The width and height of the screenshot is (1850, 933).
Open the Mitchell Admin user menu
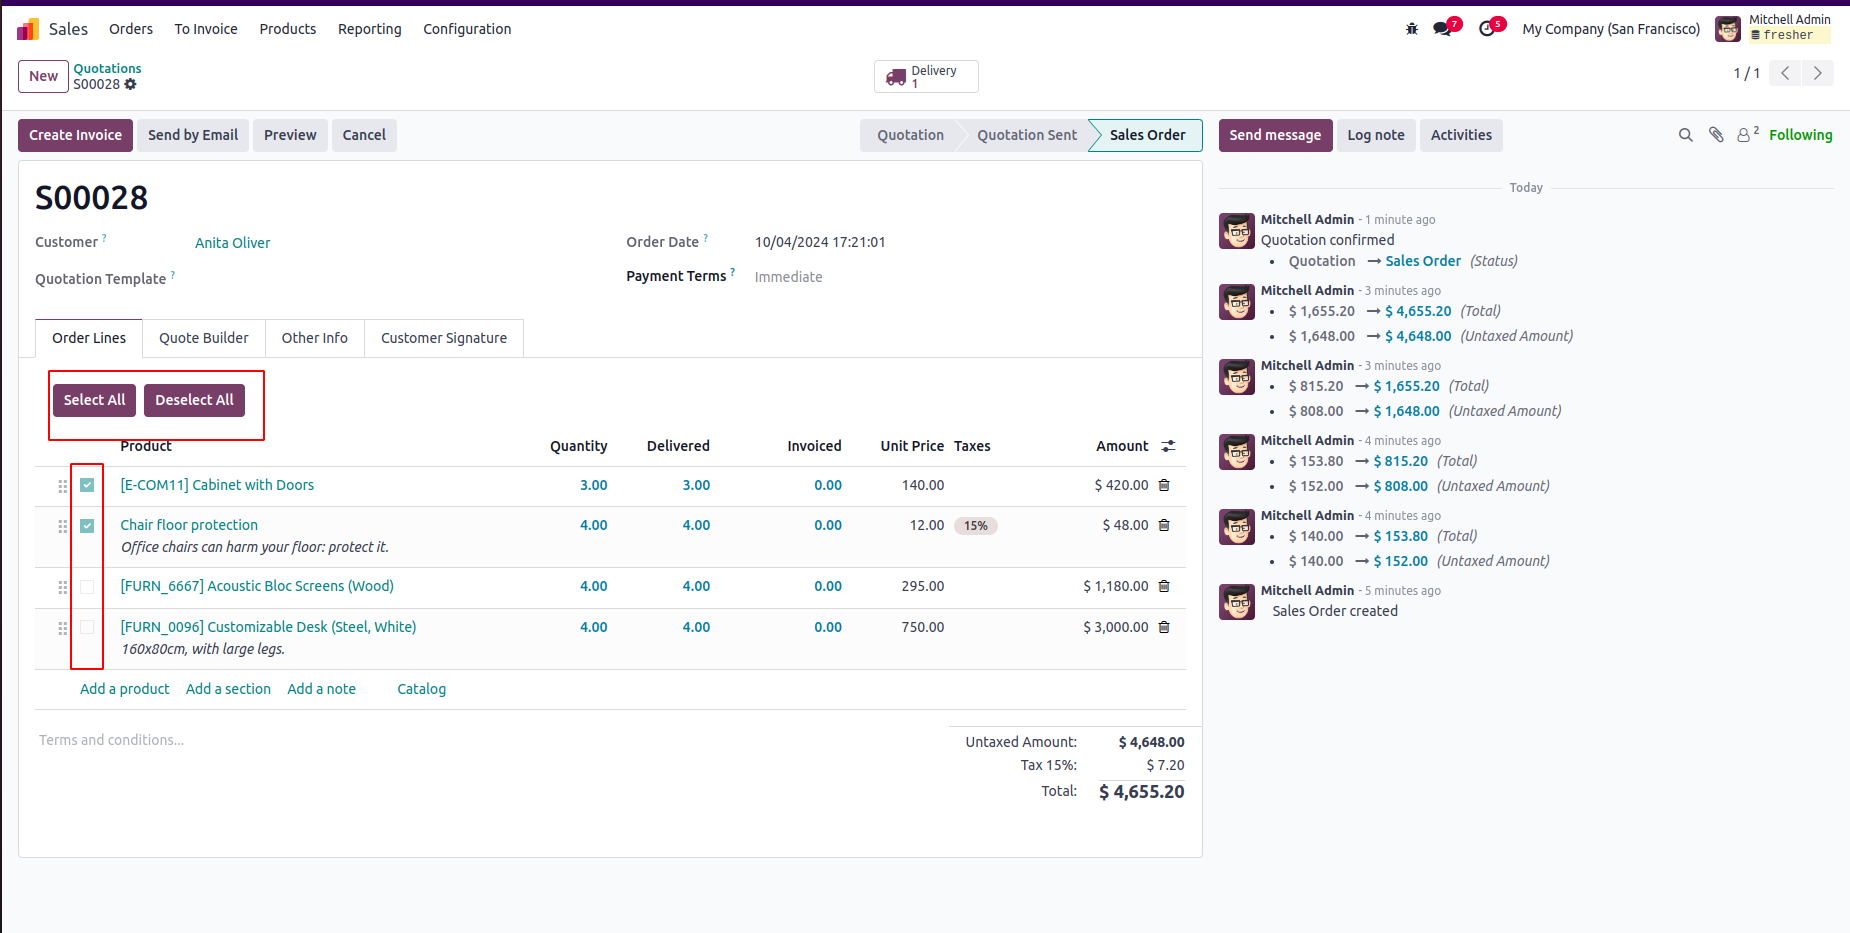(x=1772, y=28)
